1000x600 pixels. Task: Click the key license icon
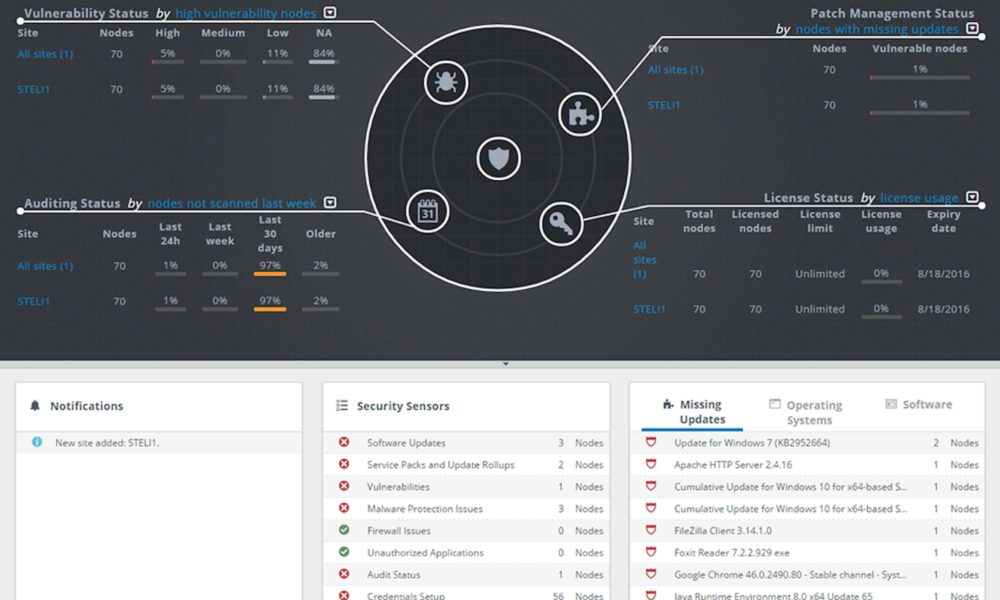(561, 225)
